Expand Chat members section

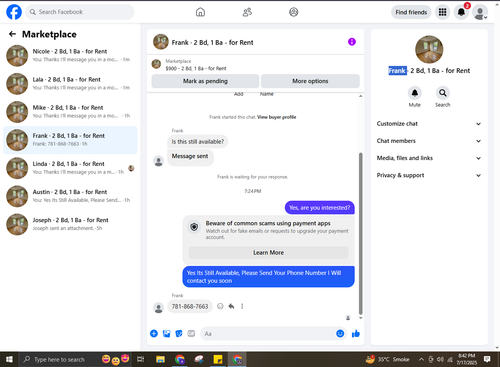point(429,141)
